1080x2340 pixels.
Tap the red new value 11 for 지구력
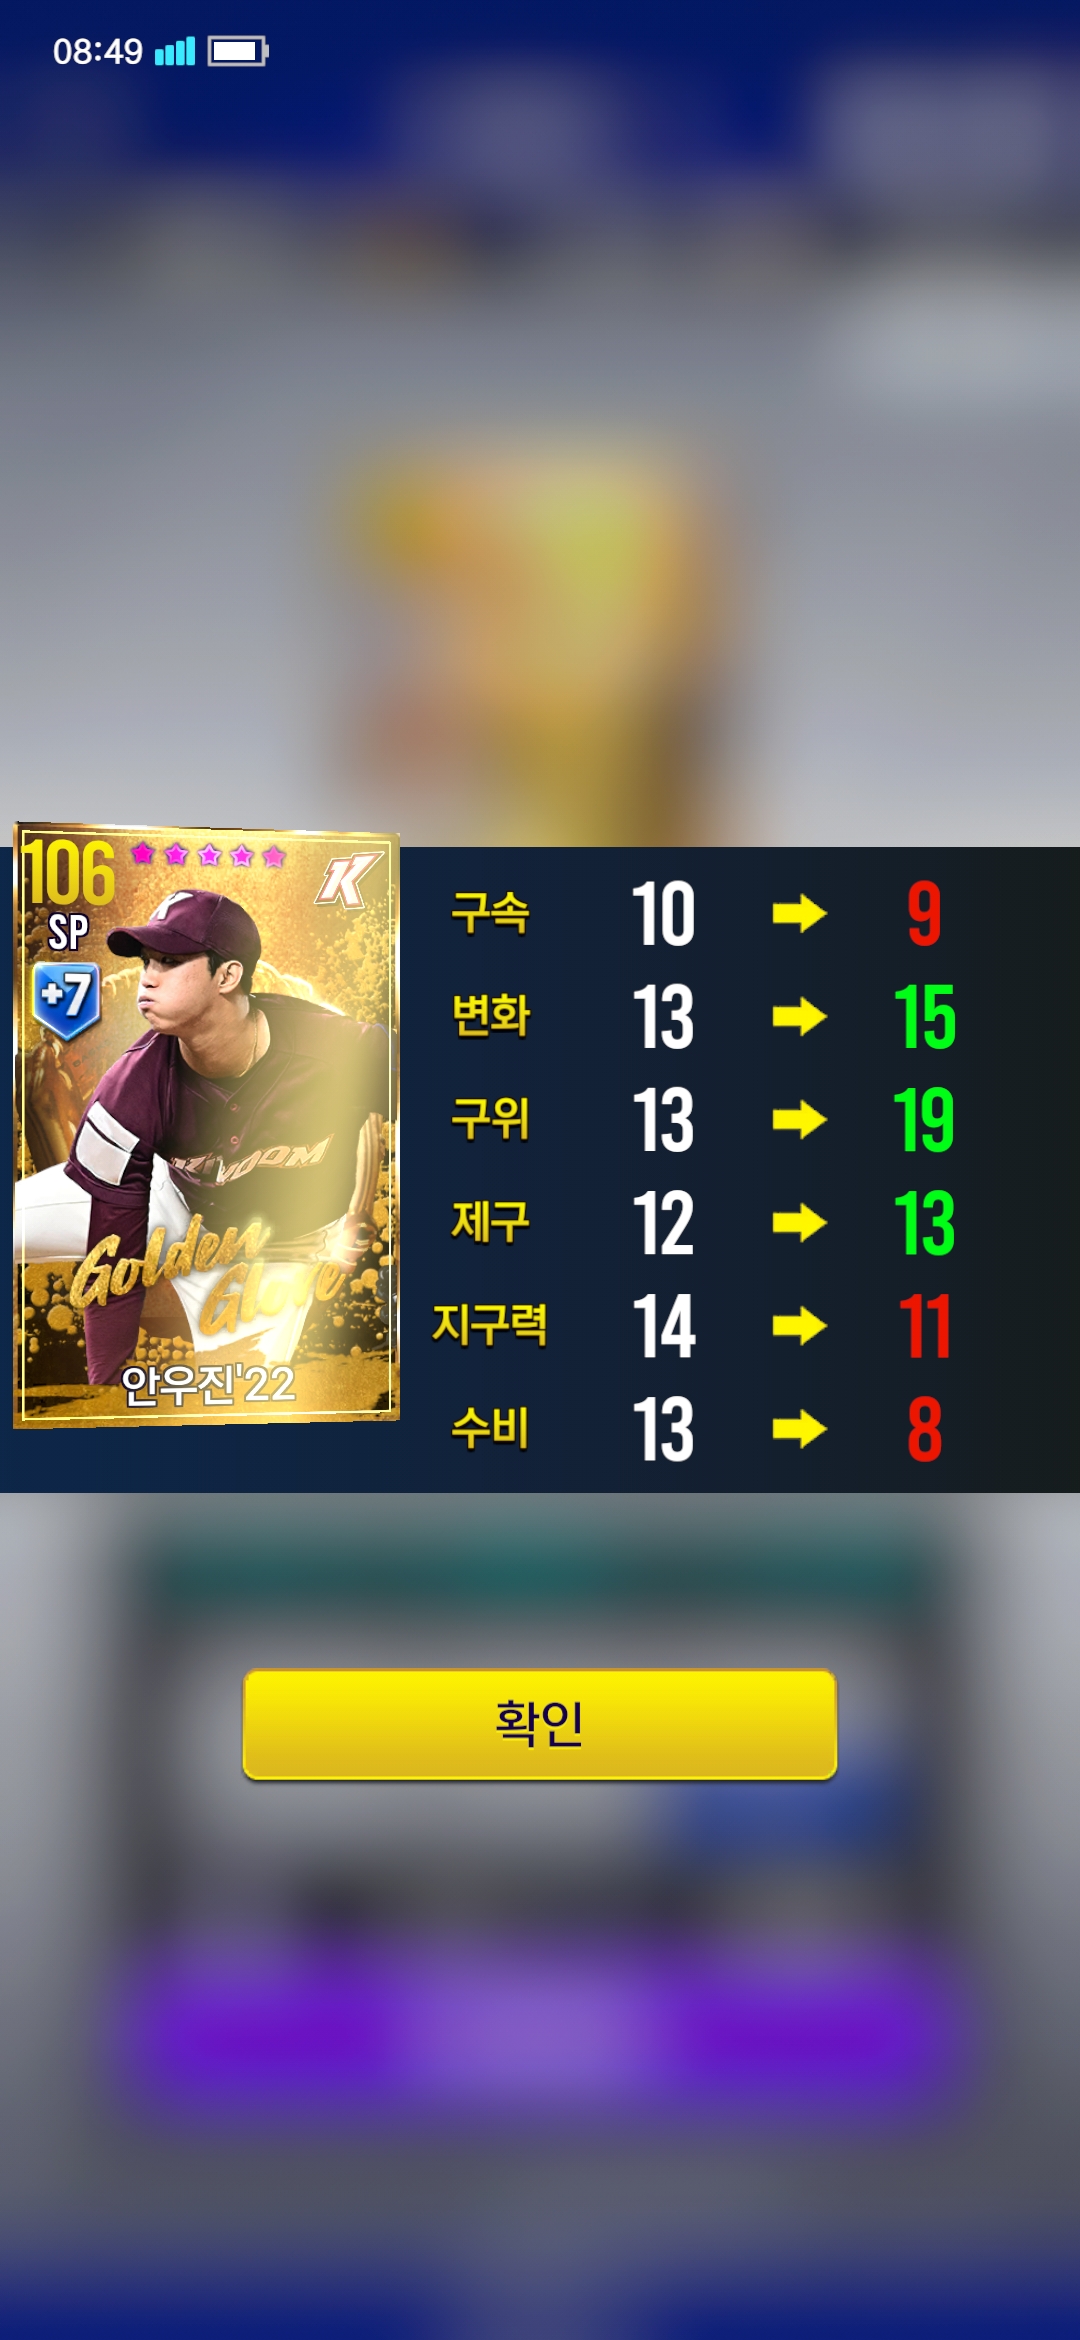coord(924,1326)
